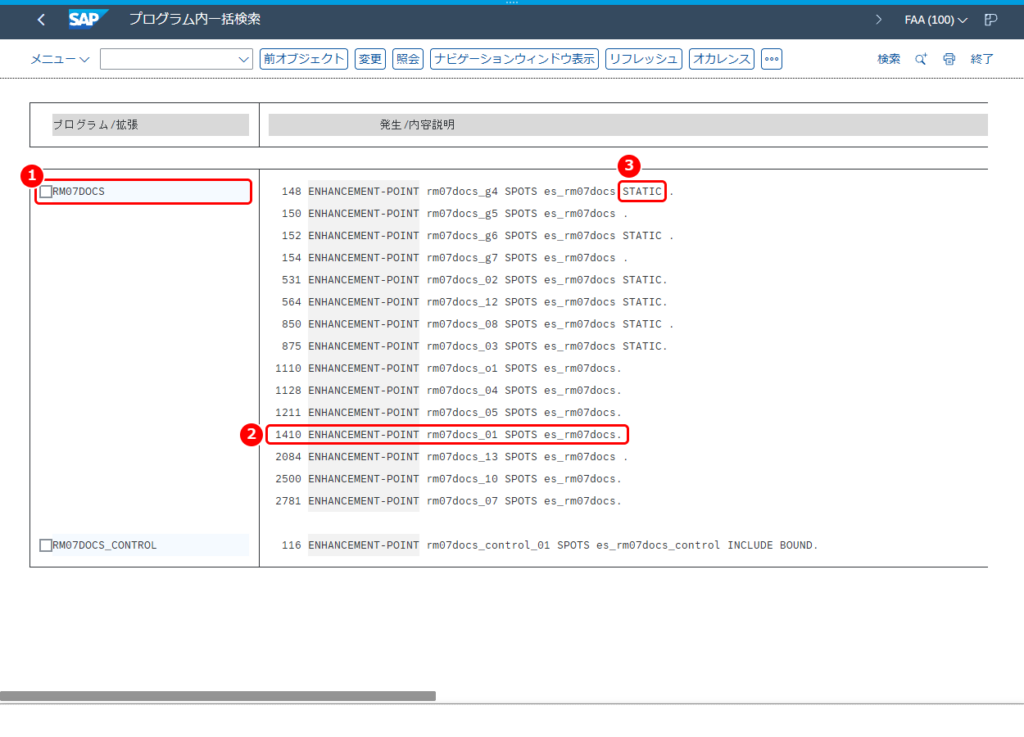Click the SAP logo

point(88,20)
